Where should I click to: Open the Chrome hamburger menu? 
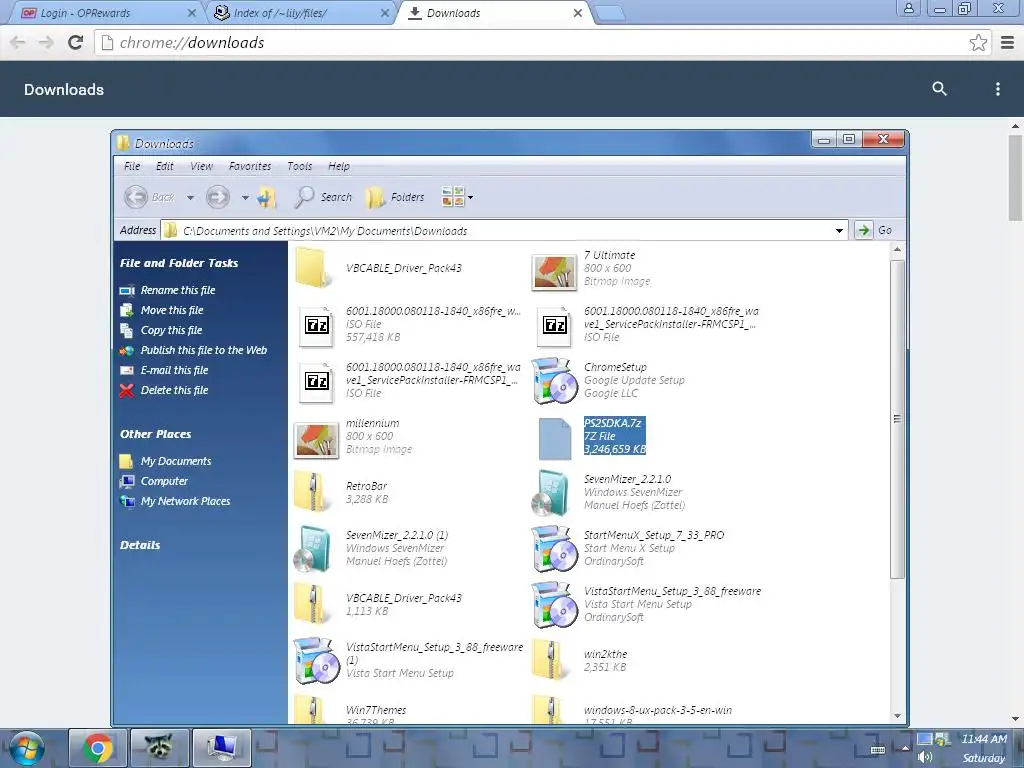(1008, 42)
